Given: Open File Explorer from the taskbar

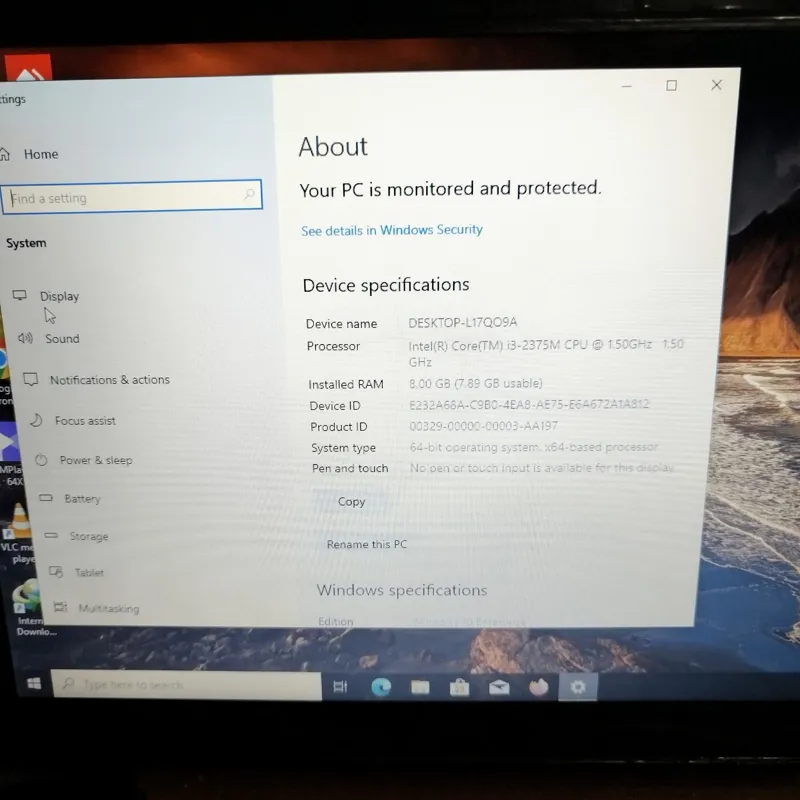Looking at the screenshot, I should coord(420,687).
